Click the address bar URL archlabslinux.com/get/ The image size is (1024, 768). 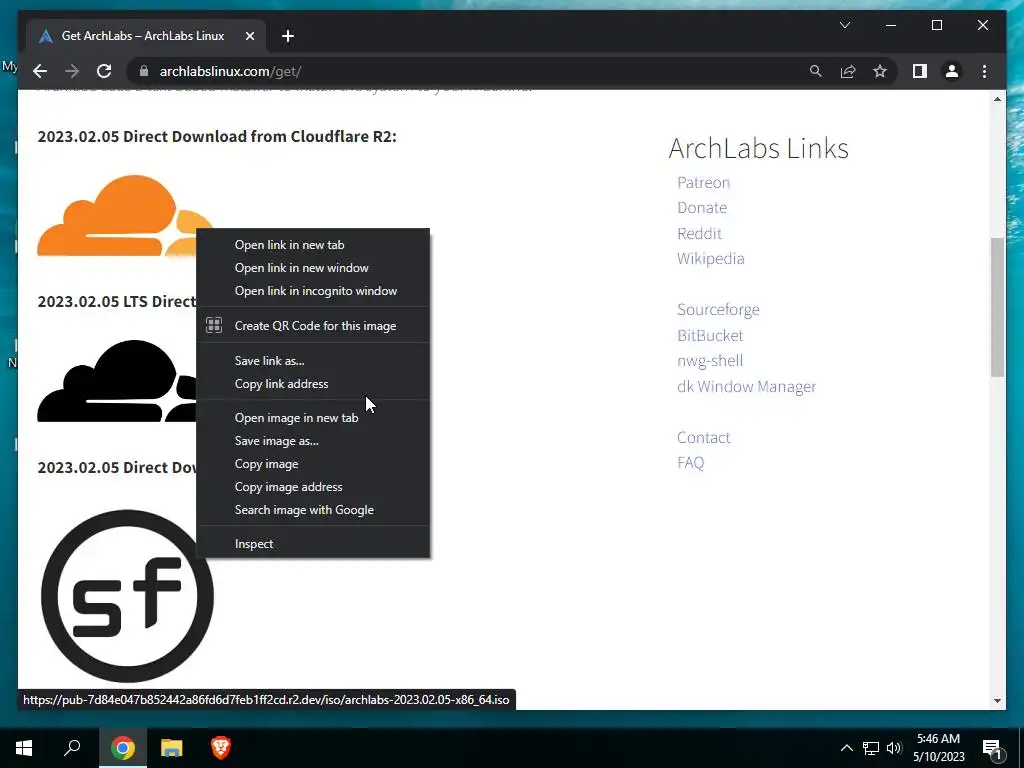231,71
